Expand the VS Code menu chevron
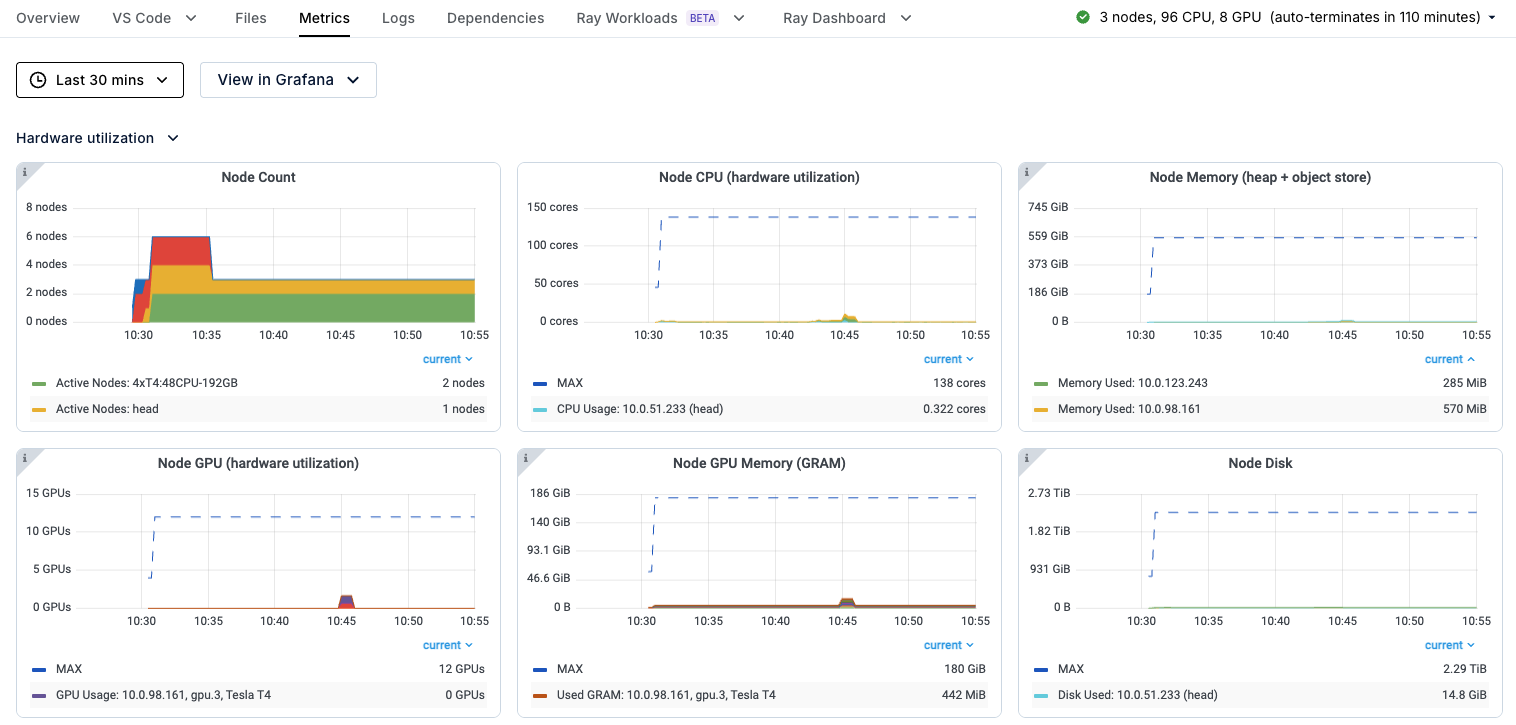 click(x=191, y=18)
